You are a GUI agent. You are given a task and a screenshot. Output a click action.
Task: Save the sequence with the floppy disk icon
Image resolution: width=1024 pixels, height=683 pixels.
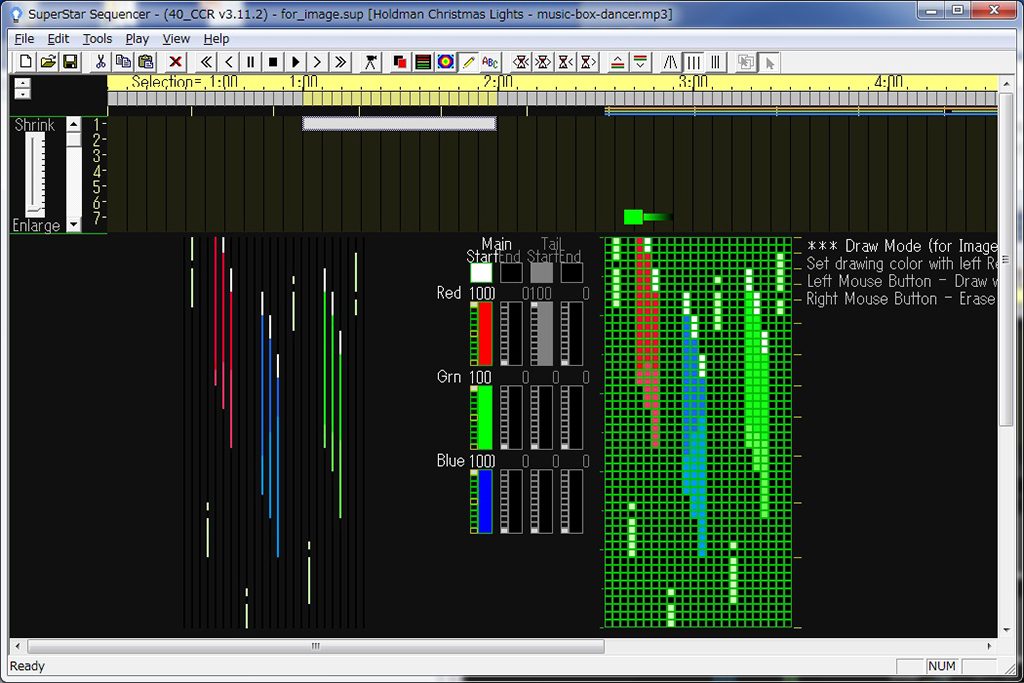pos(70,62)
